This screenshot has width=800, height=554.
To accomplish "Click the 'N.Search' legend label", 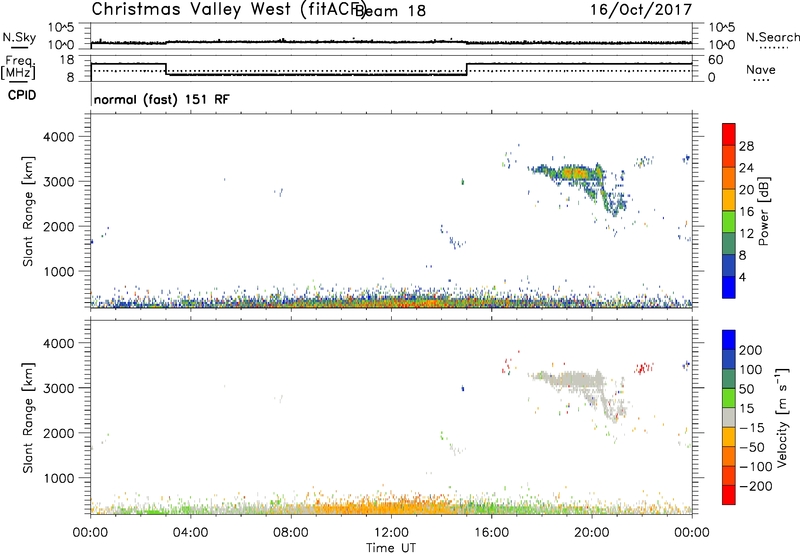I will coord(772,37).
